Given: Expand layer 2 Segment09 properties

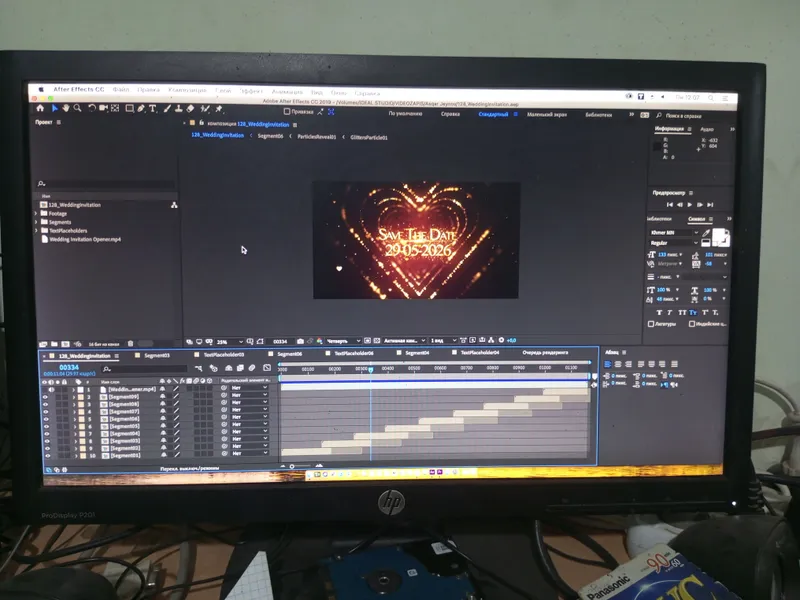Looking at the screenshot, I should coord(74,397).
